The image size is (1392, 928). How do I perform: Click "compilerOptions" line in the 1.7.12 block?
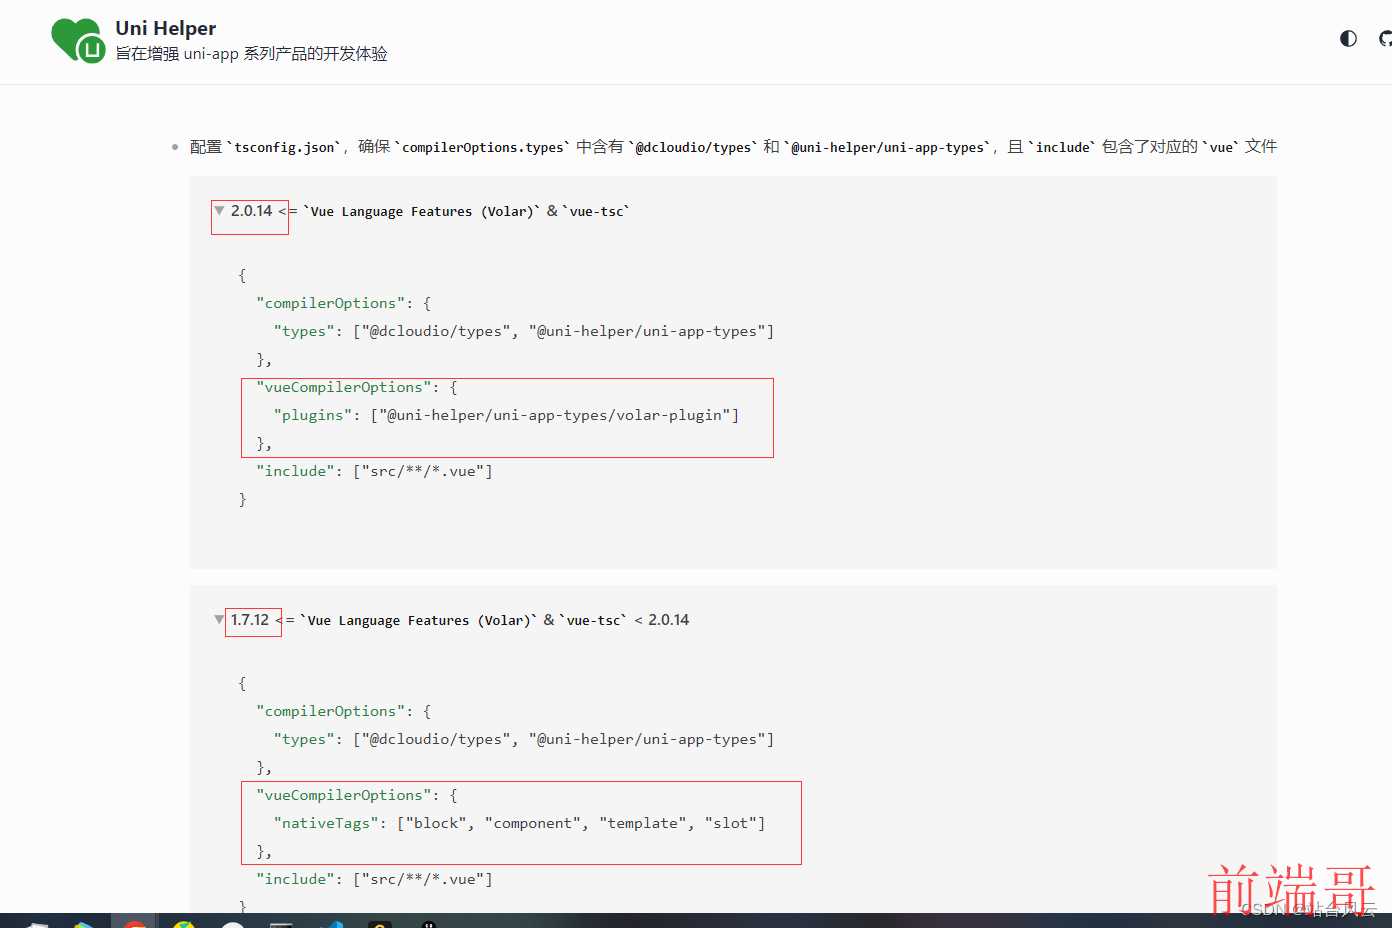tap(344, 711)
